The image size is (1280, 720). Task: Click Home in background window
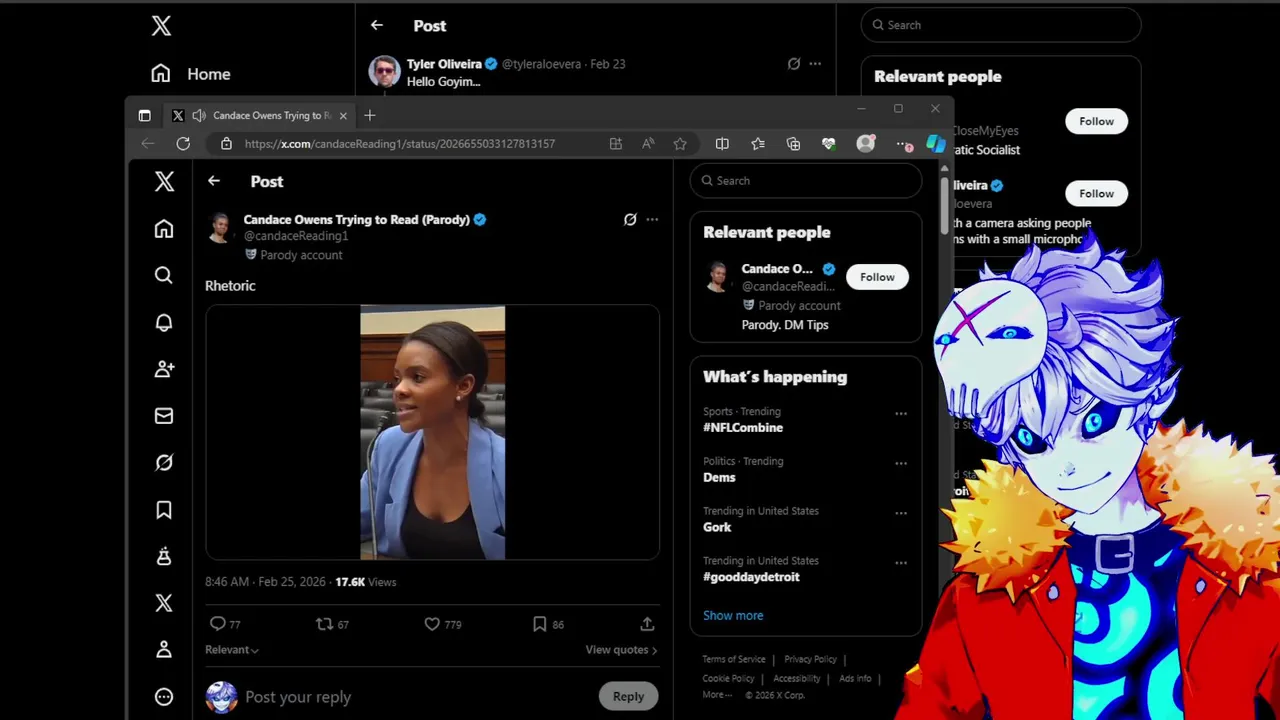[191, 74]
